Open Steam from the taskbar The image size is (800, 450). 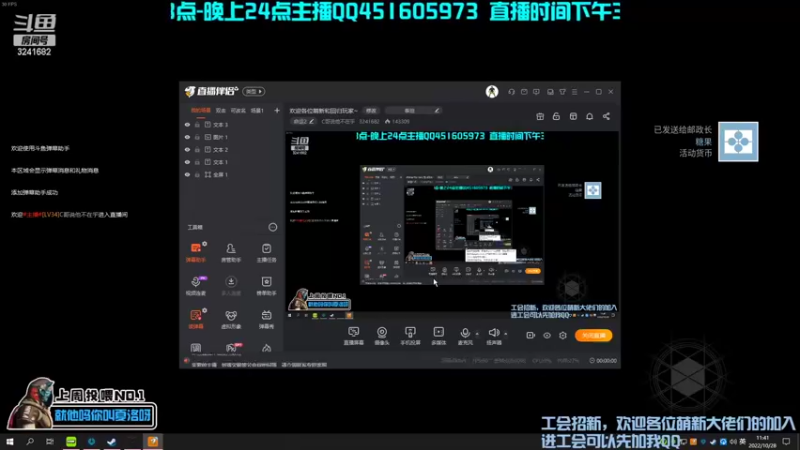112,442
